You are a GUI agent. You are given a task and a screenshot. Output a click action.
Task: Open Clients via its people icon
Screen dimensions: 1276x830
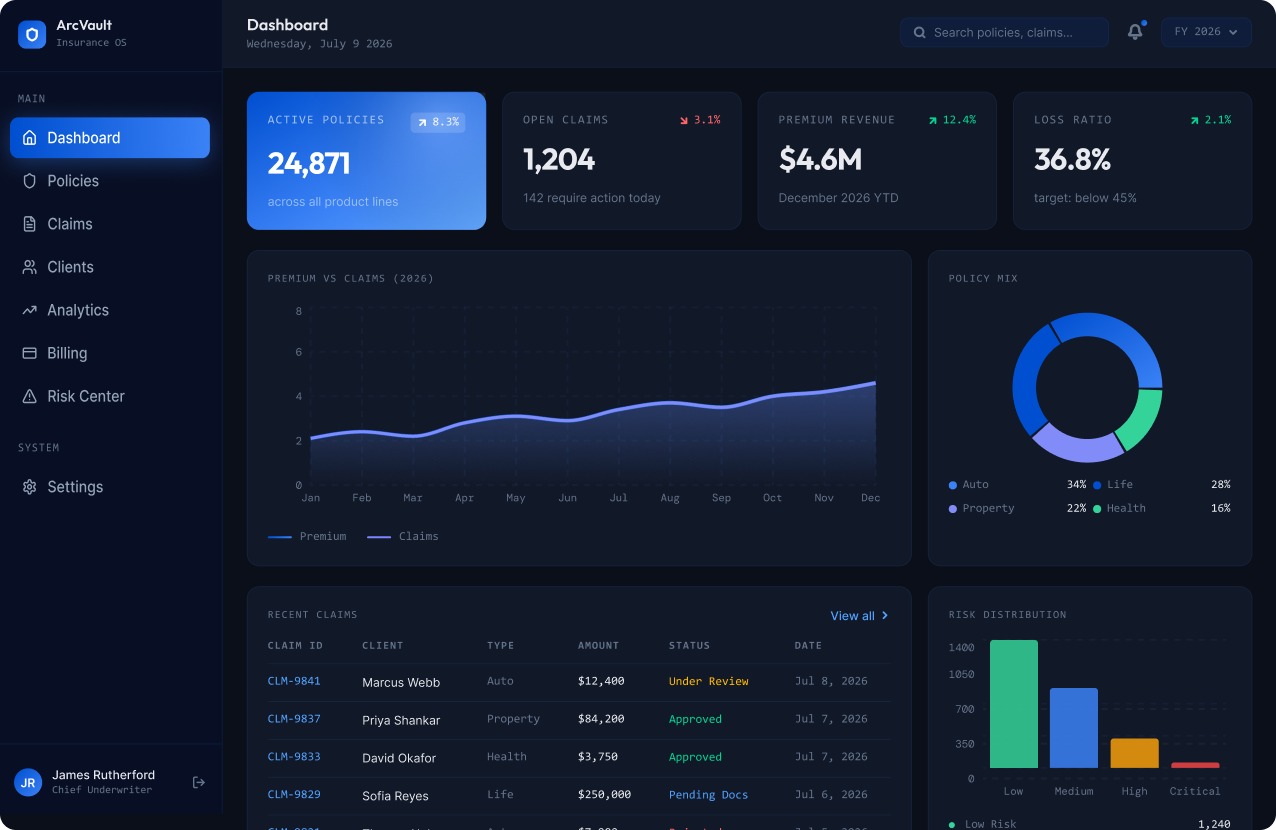(29, 267)
